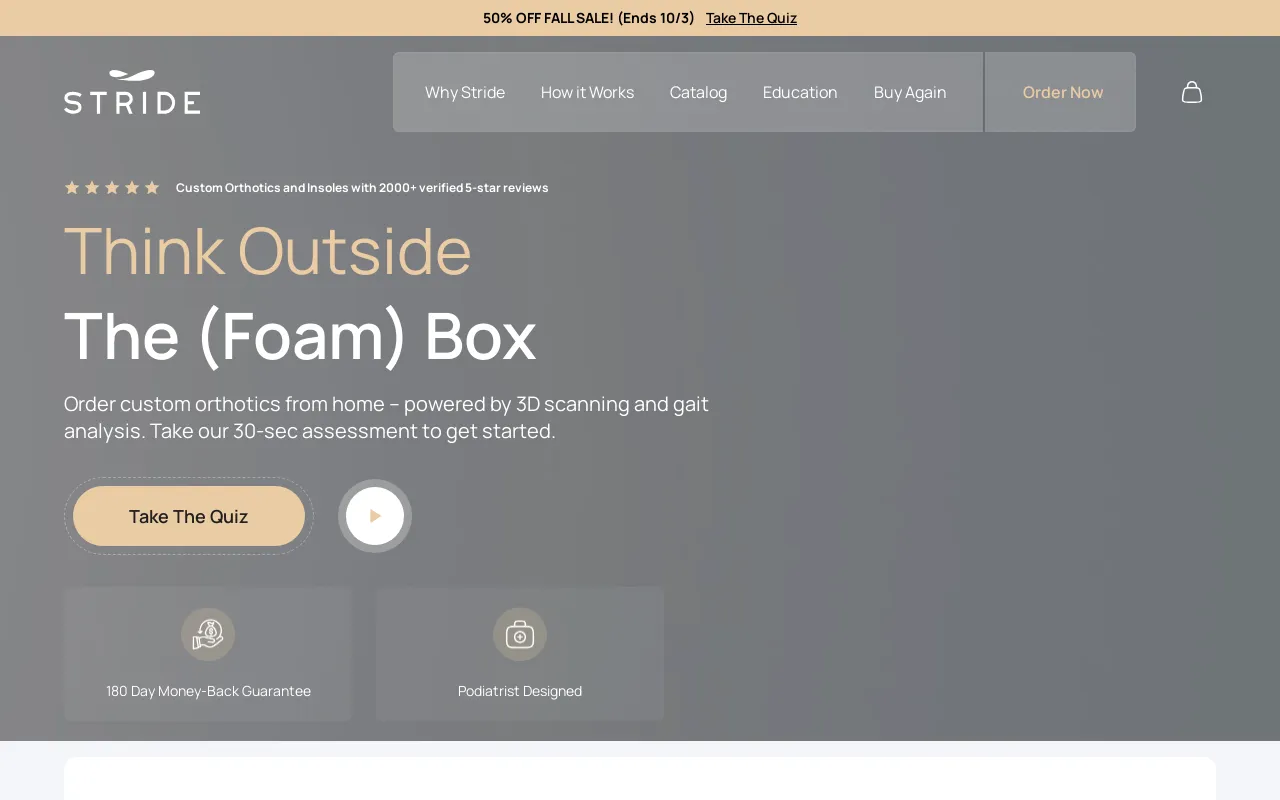Choose Buy Again in the navigation bar
This screenshot has width=1280, height=800.
pyautogui.click(x=910, y=92)
